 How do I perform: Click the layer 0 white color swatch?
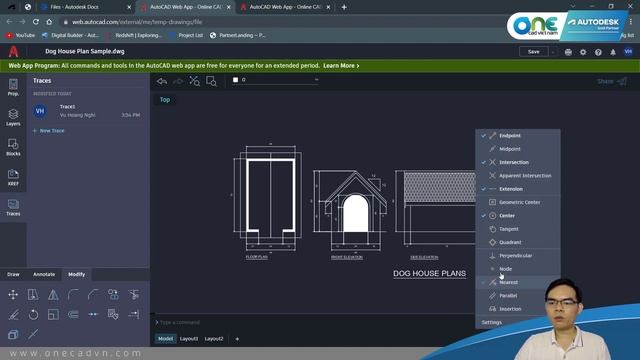(235, 80)
